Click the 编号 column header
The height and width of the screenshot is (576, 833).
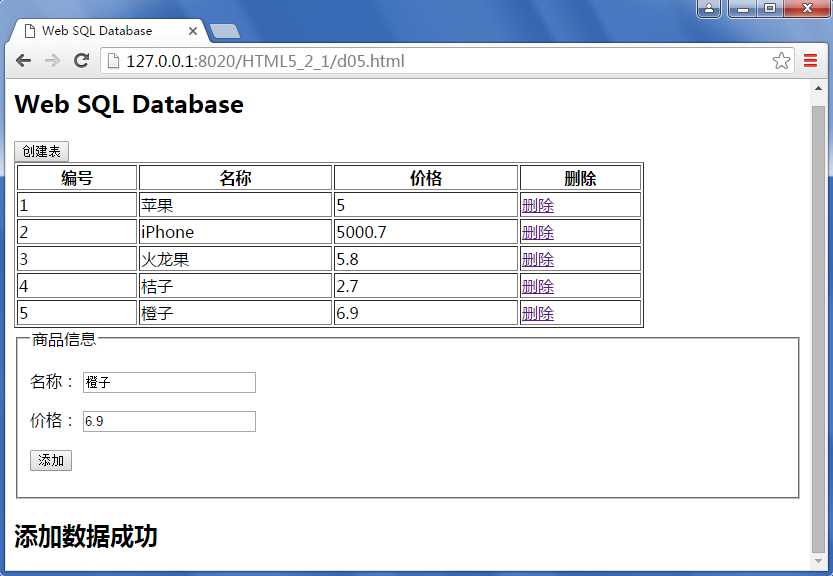[77, 177]
